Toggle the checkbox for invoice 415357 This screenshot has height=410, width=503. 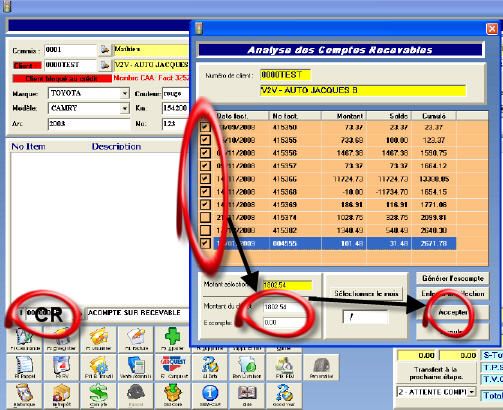point(205,166)
